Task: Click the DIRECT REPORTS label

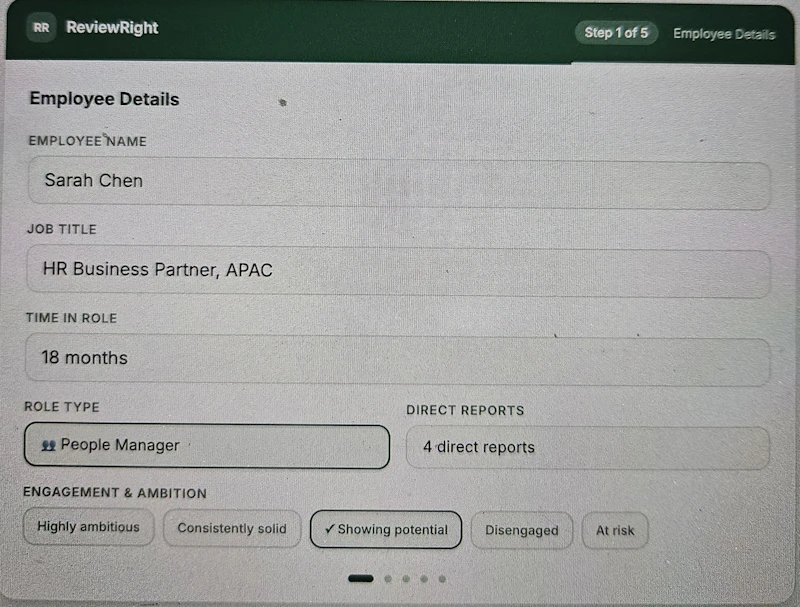Action: coord(465,411)
